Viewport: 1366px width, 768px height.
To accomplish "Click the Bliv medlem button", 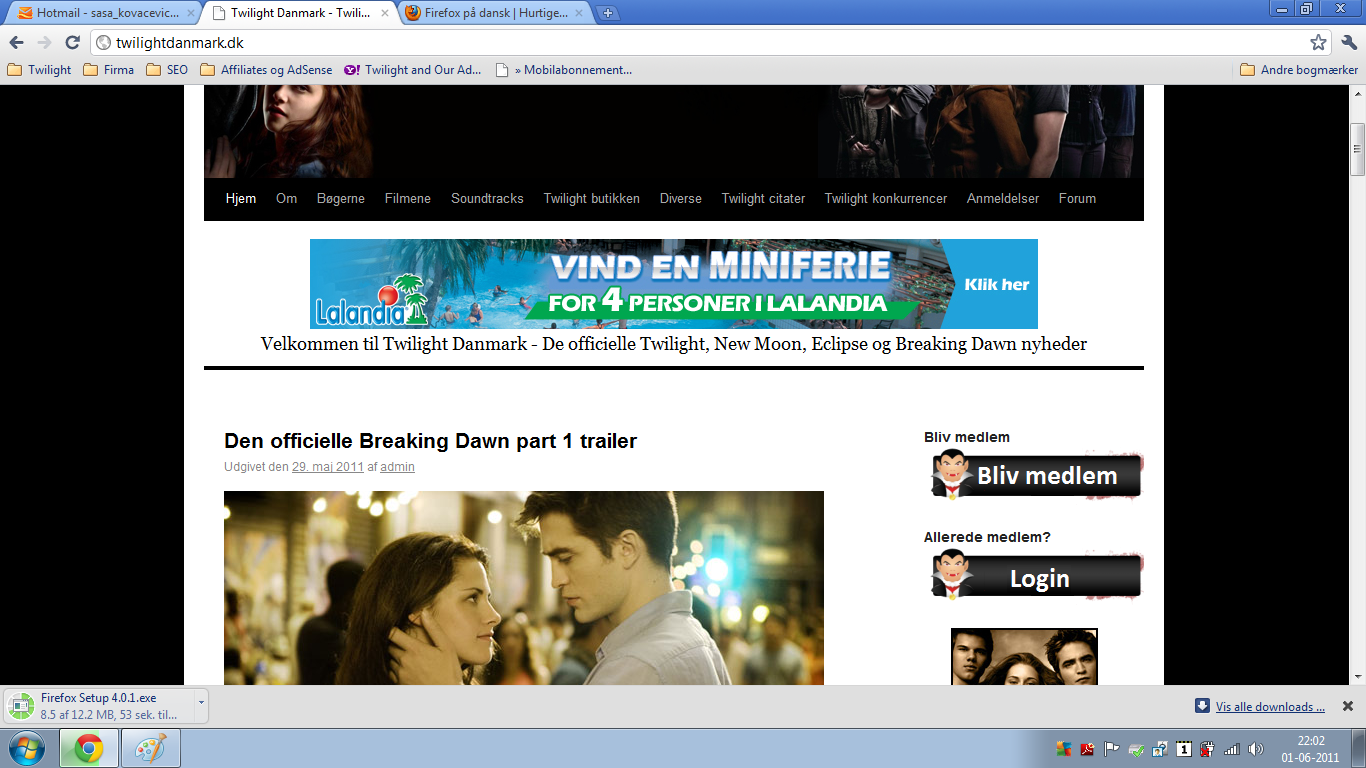I will pyautogui.click(x=1036, y=475).
